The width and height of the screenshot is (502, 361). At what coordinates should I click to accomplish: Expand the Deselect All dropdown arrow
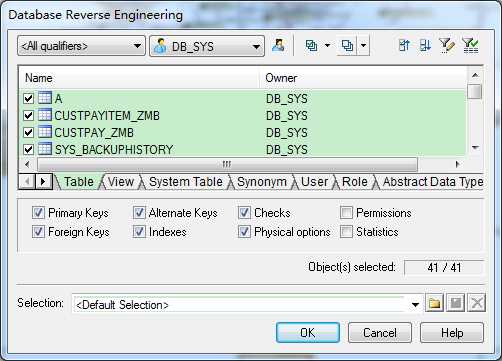tap(363, 45)
